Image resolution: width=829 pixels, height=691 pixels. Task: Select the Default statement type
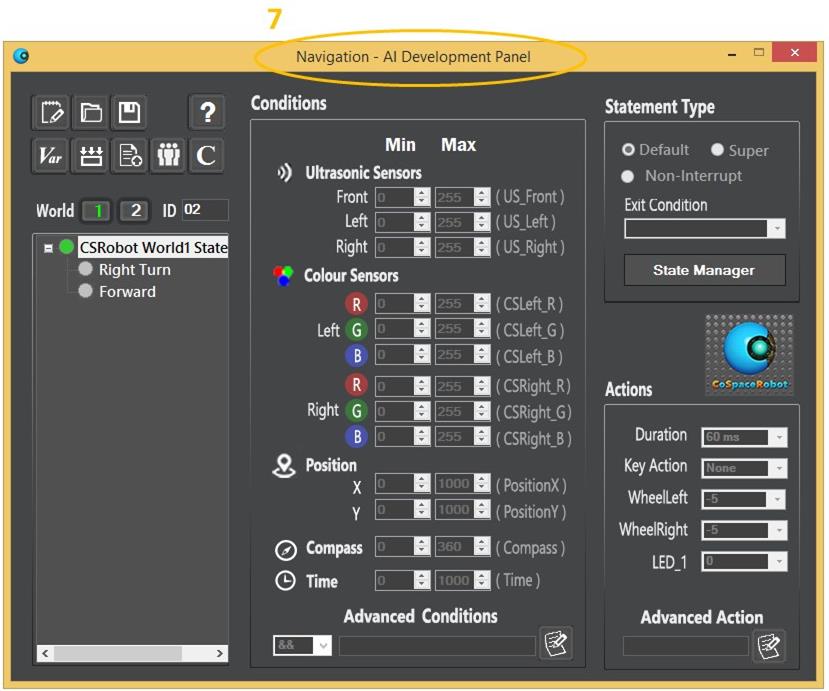click(x=629, y=150)
